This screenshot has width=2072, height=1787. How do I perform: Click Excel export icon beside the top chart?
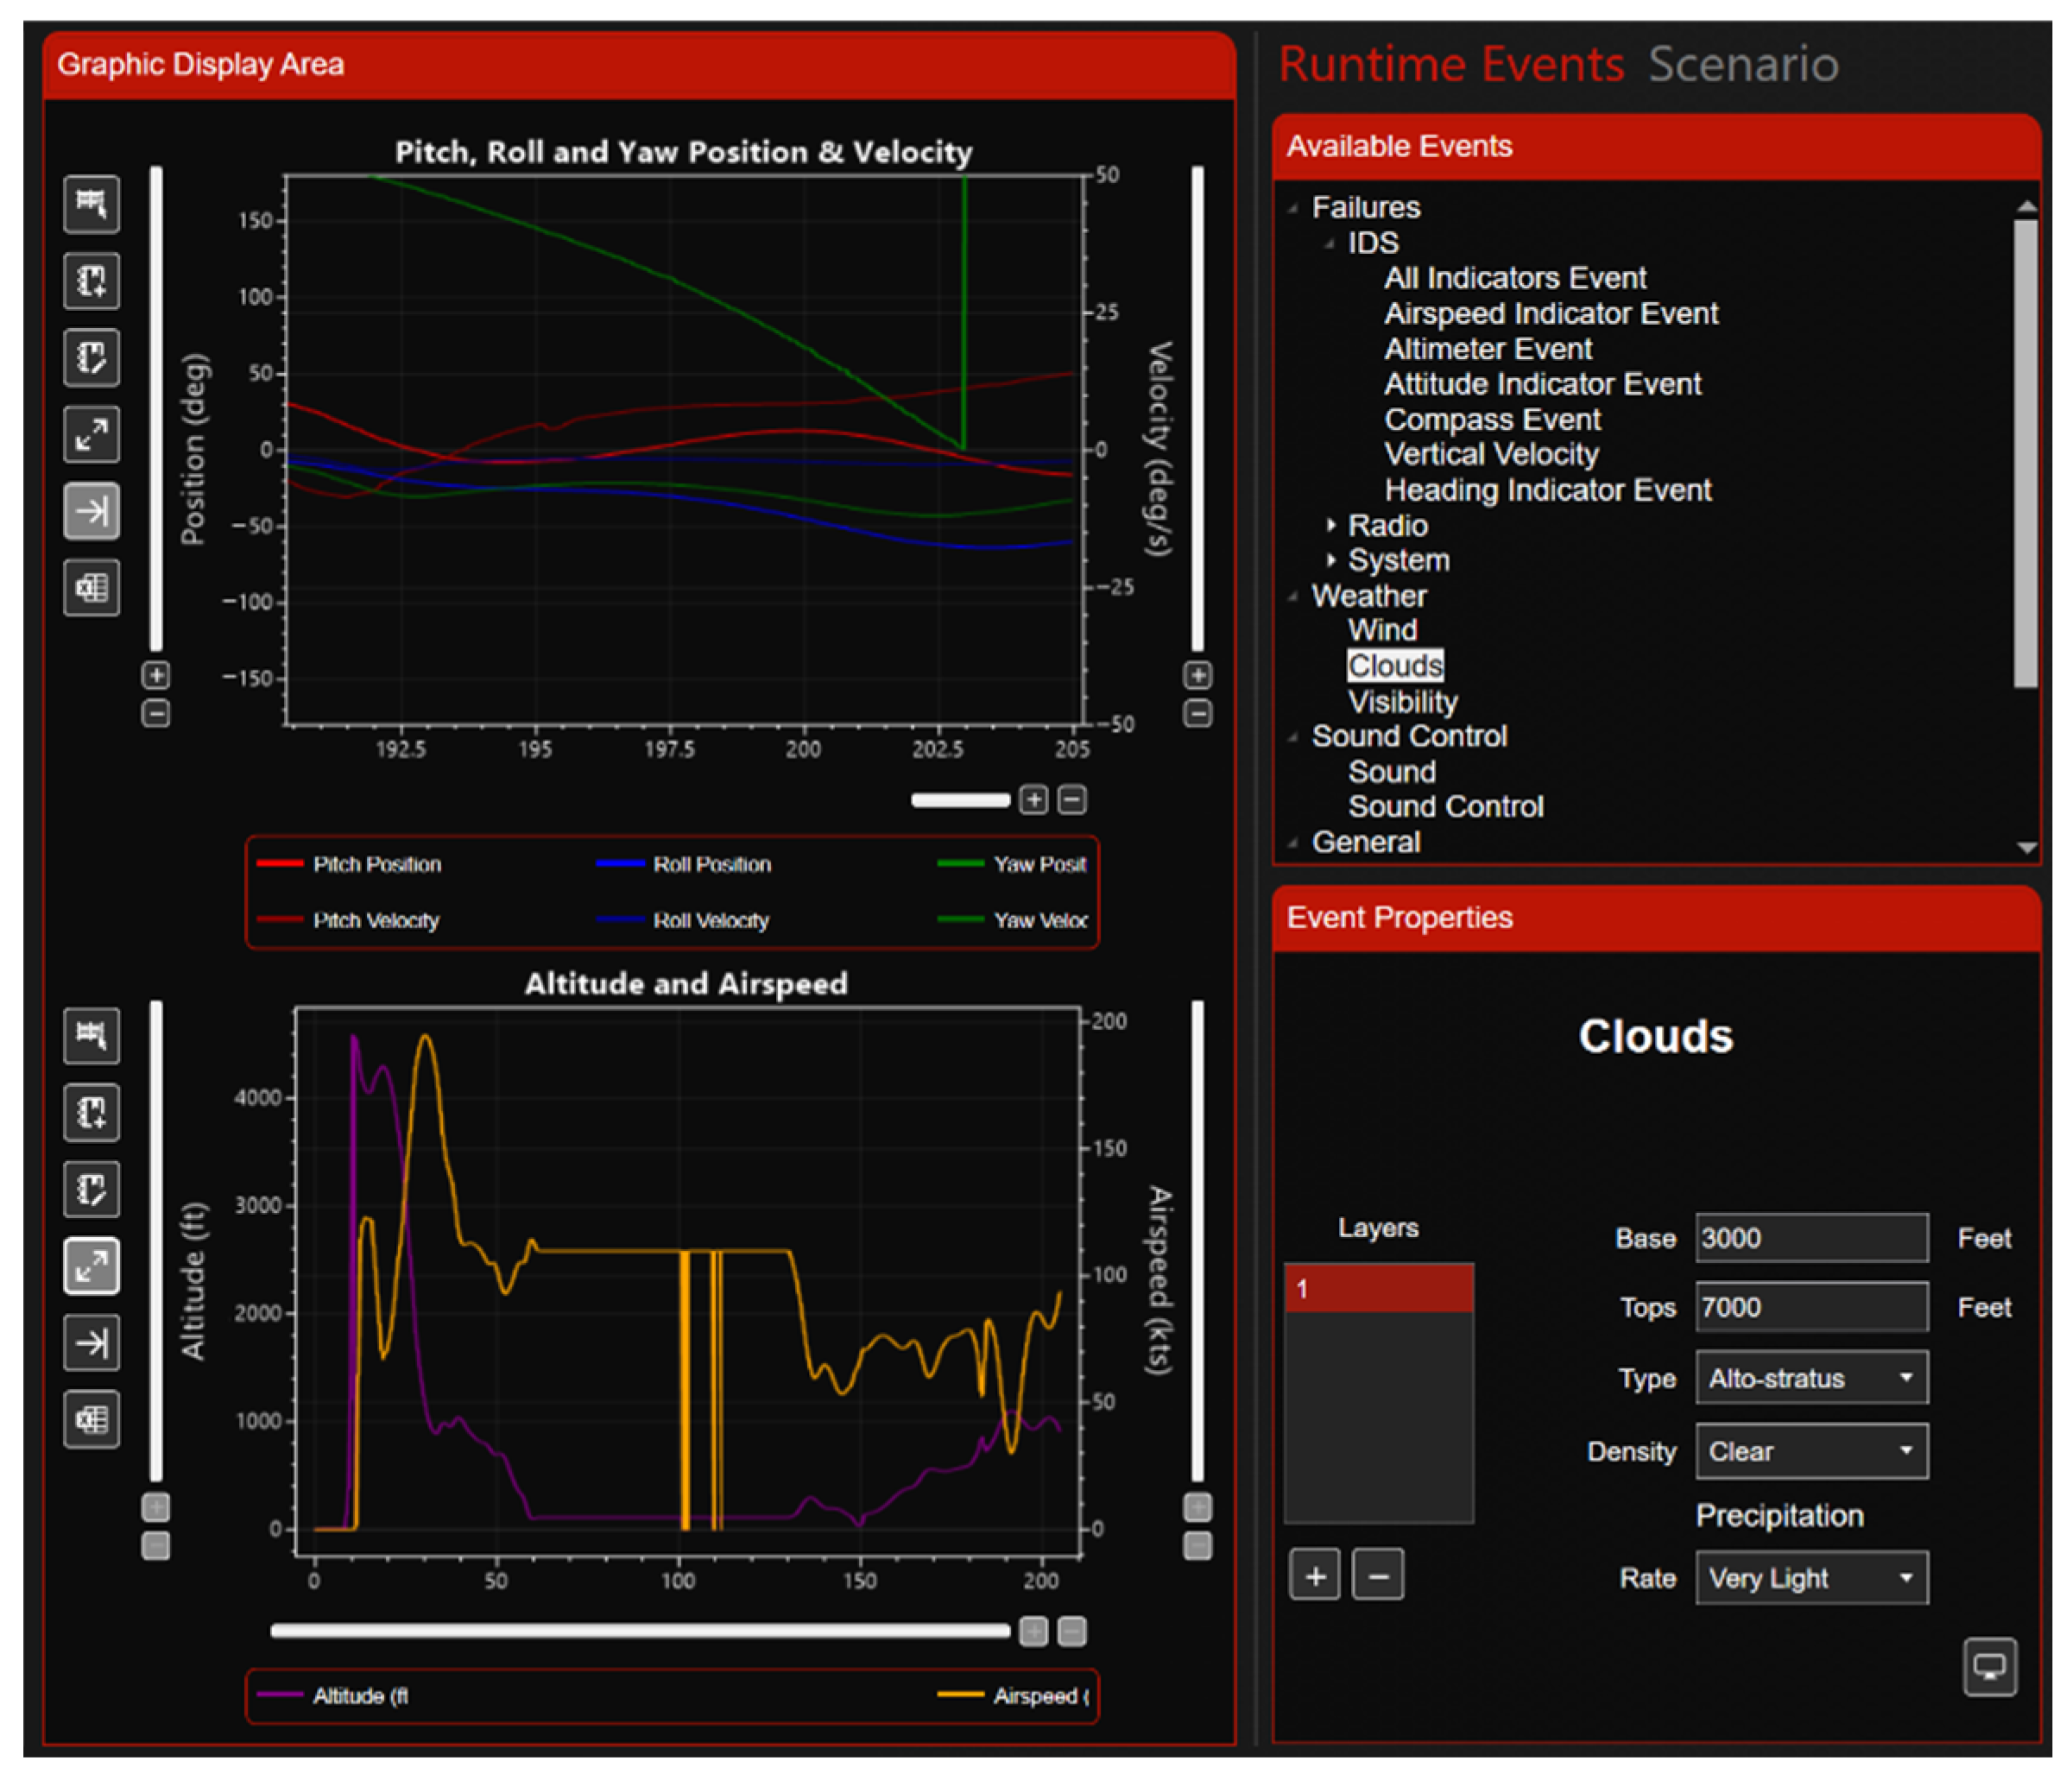tap(91, 587)
